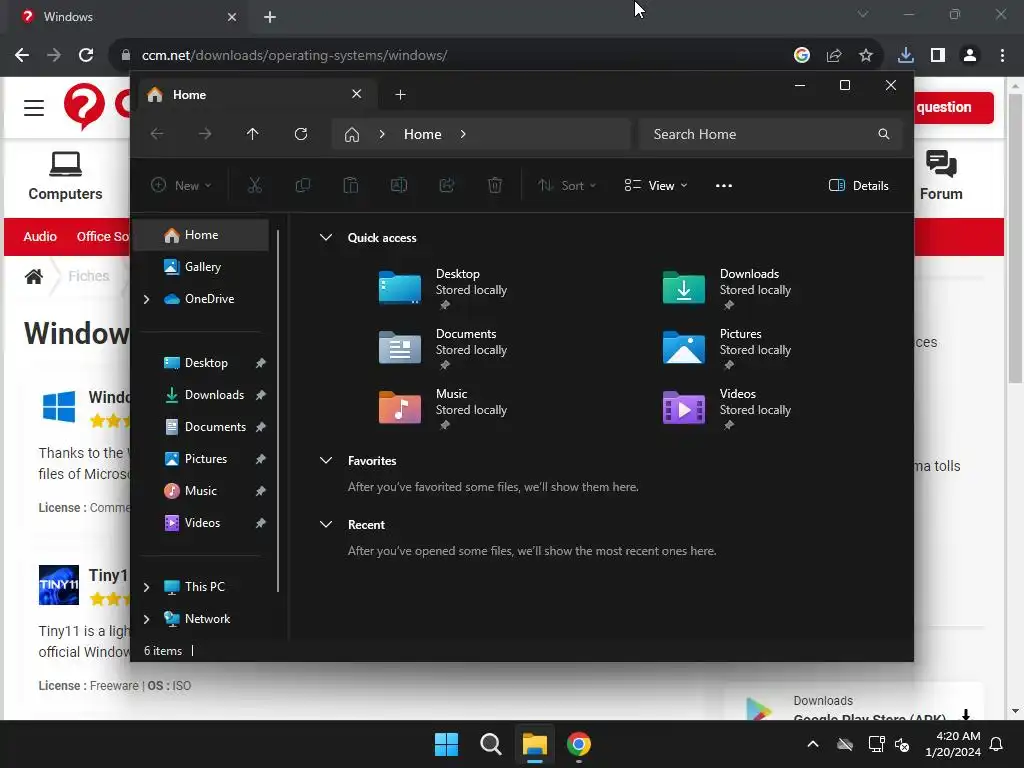
Task: Open the Sort dropdown
Action: (567, 185)
